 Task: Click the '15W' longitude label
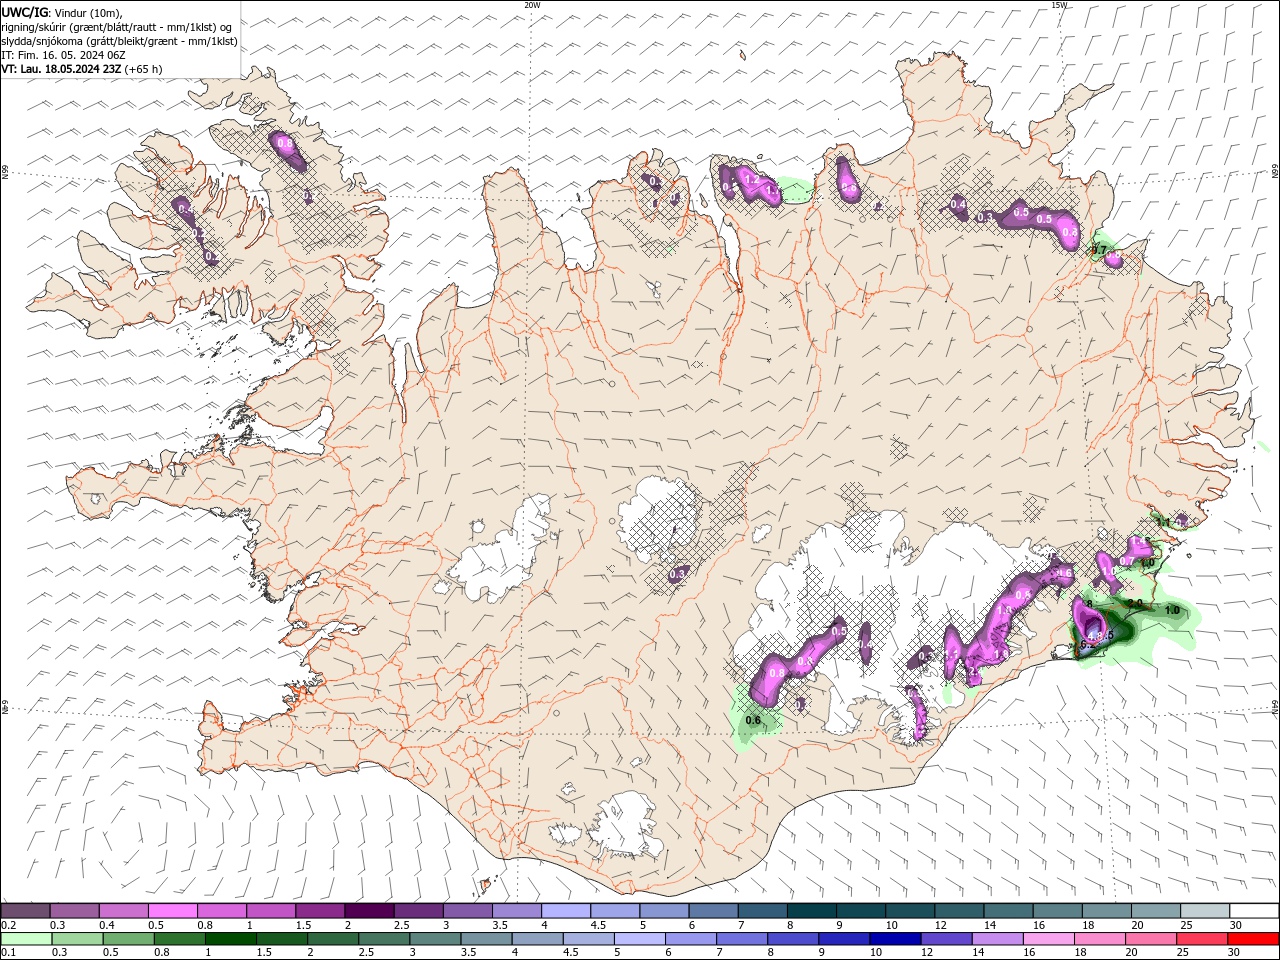1059,5
